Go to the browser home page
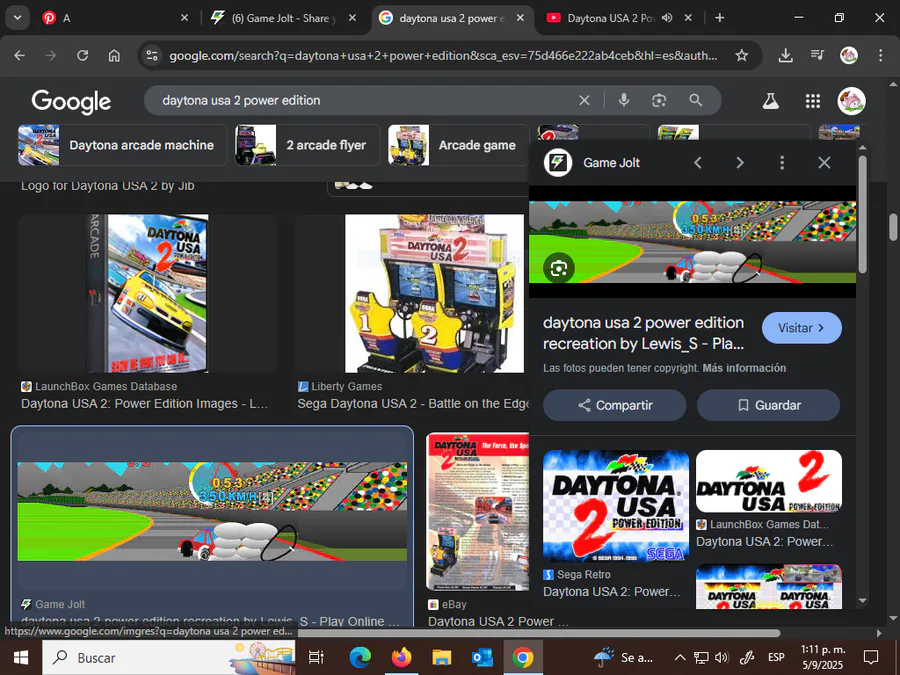 114,55
